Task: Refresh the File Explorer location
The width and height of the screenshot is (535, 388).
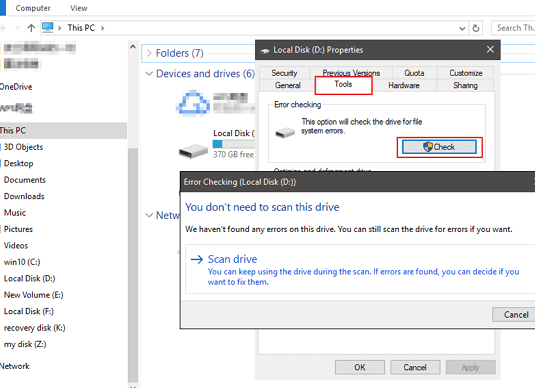Action: coord(476,28)
